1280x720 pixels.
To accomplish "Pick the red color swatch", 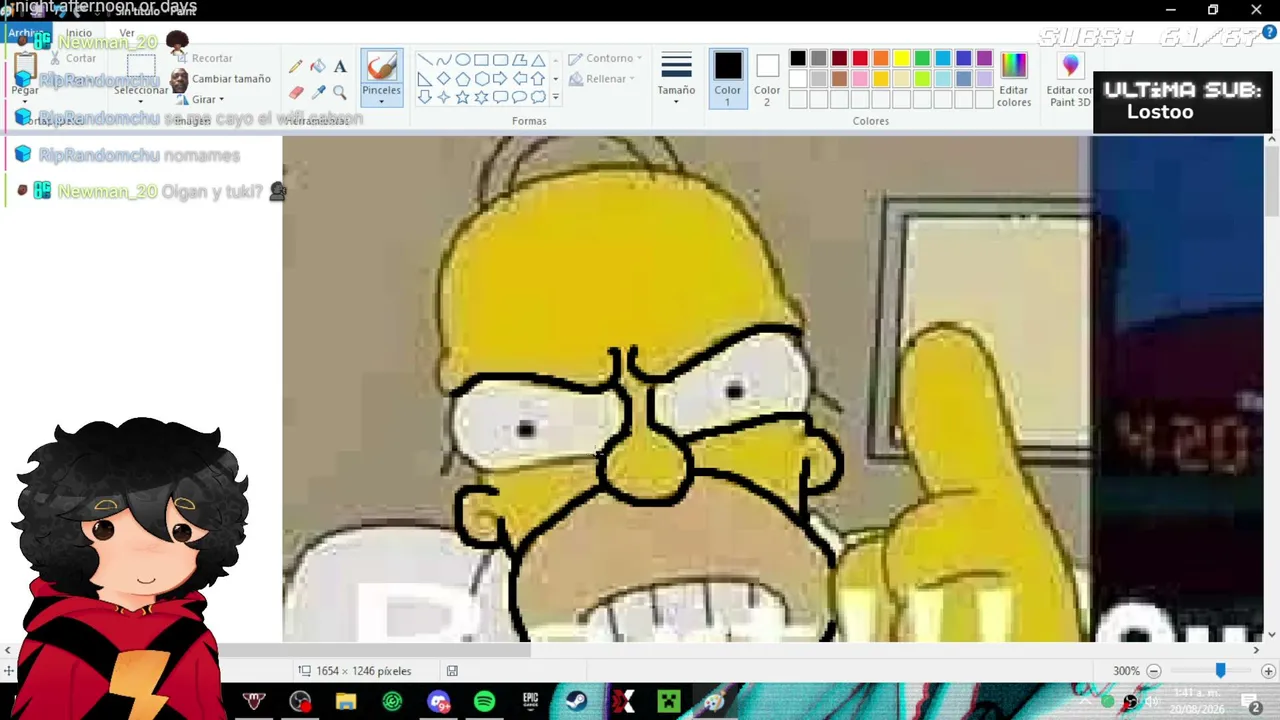I will point(860,58).
